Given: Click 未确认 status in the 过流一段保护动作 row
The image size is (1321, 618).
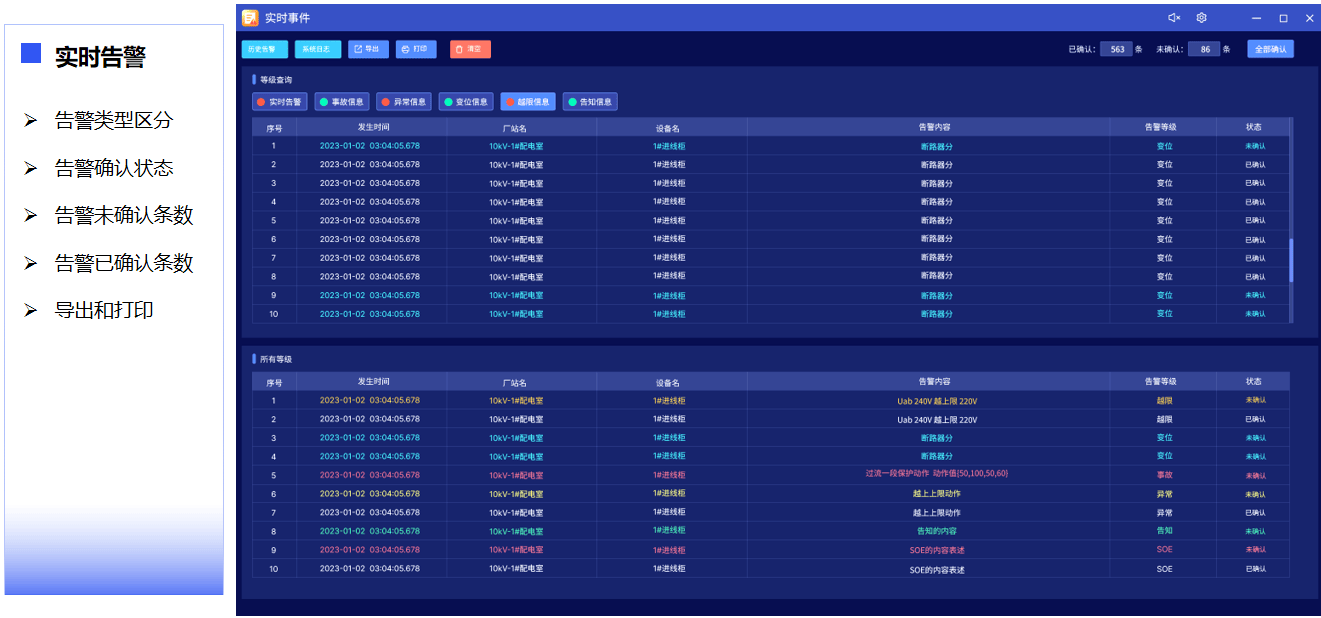Looking at the screenshot, I should [1255, 475].
